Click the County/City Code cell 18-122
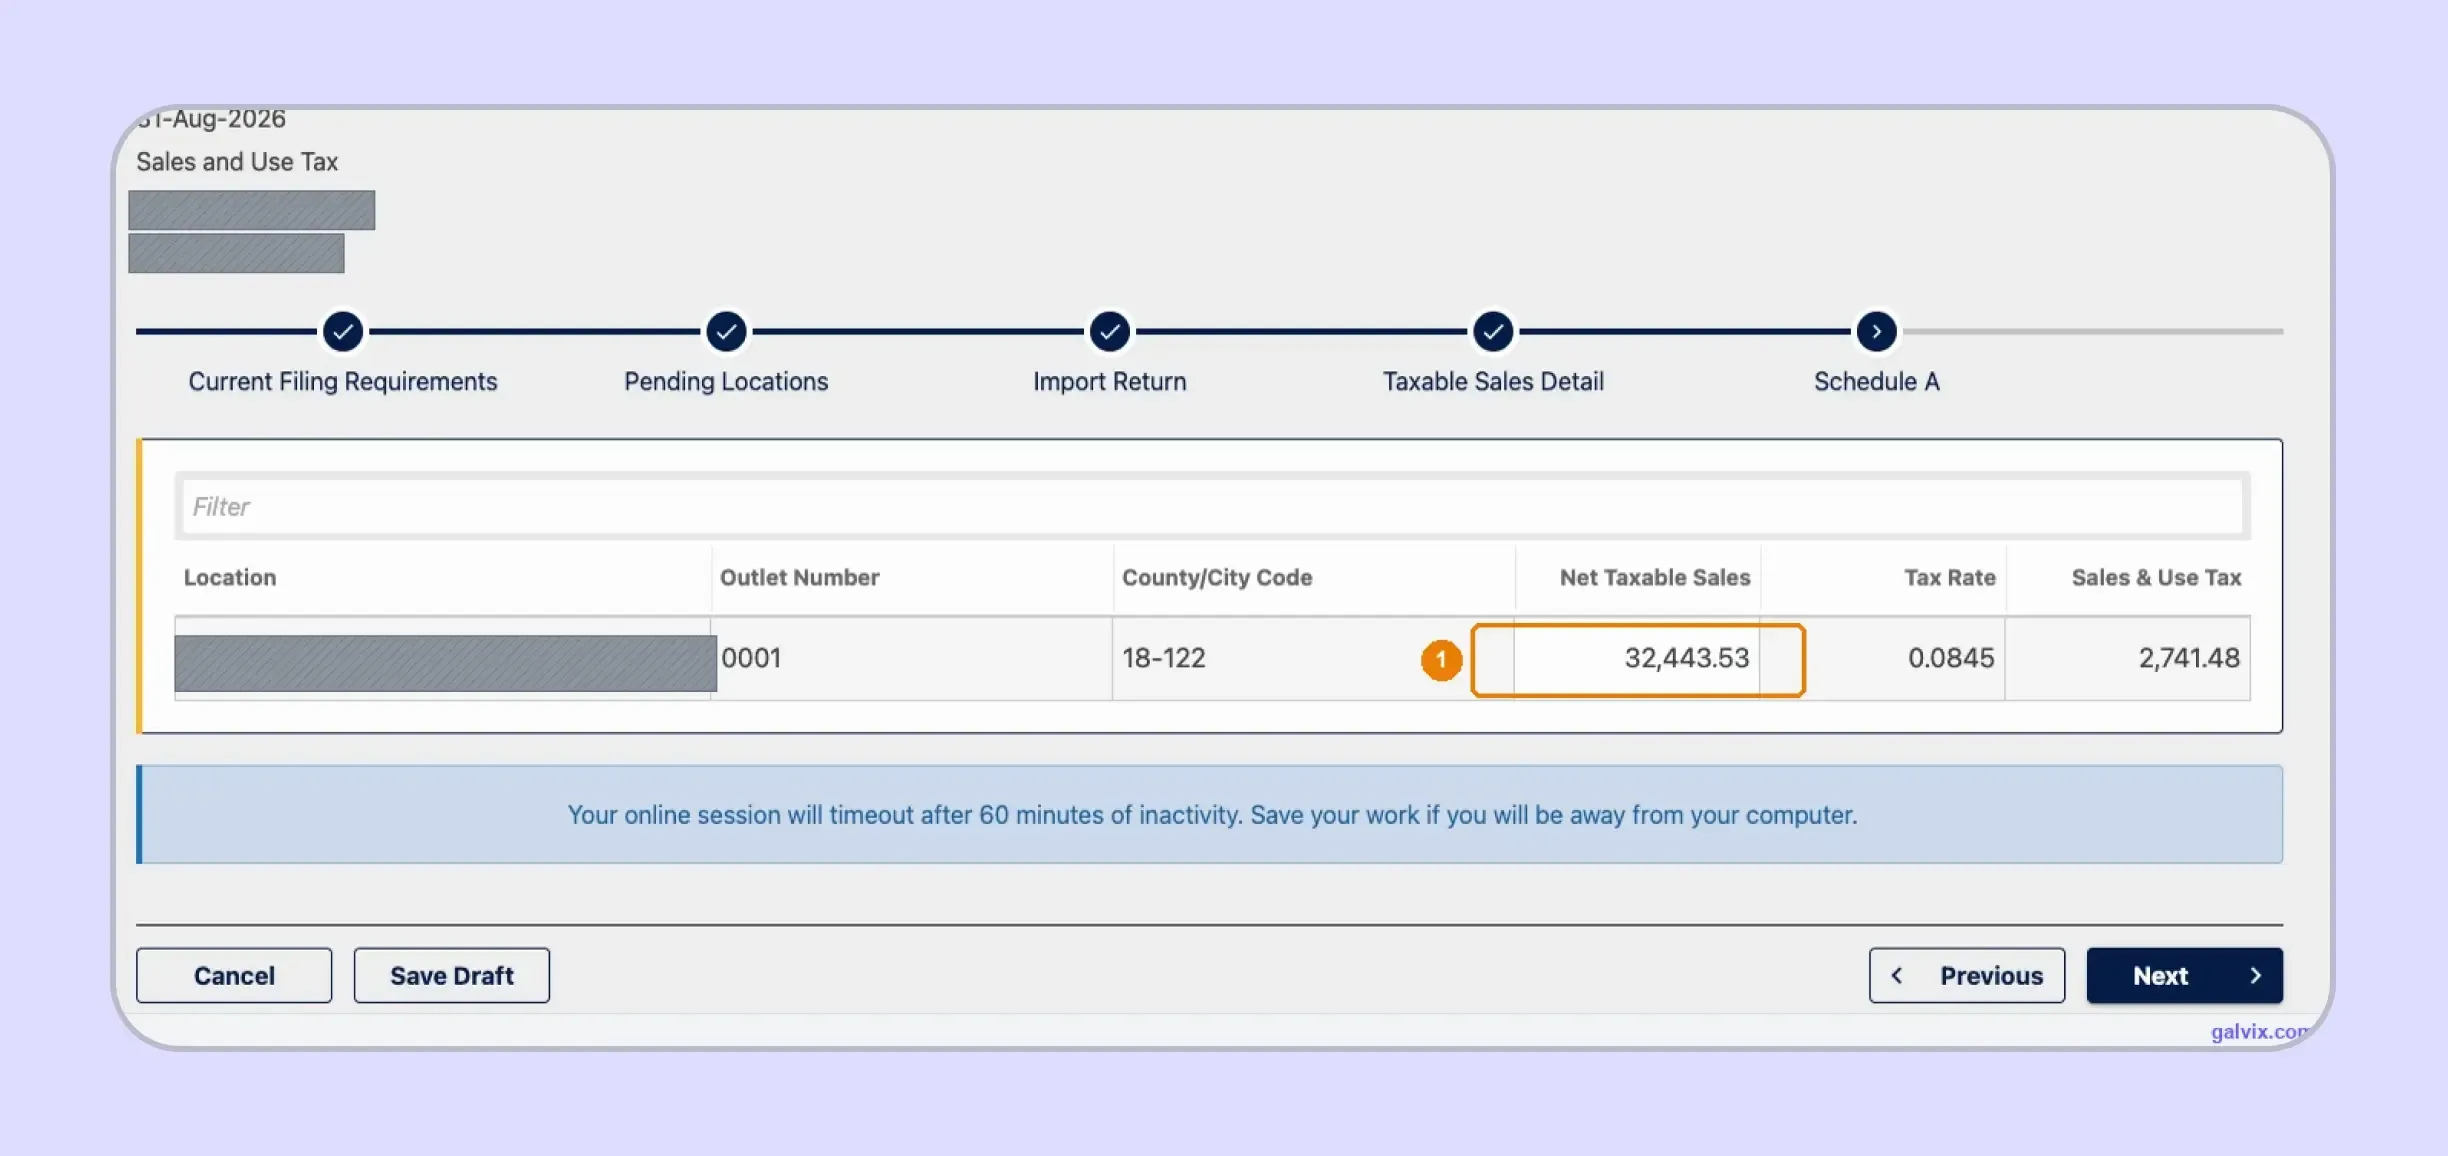 1163,658
